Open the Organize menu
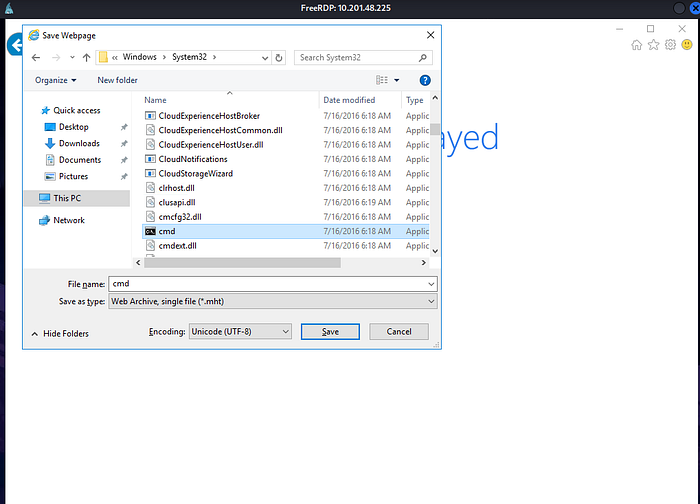This screenshot has width=700, height=504. 55,80
